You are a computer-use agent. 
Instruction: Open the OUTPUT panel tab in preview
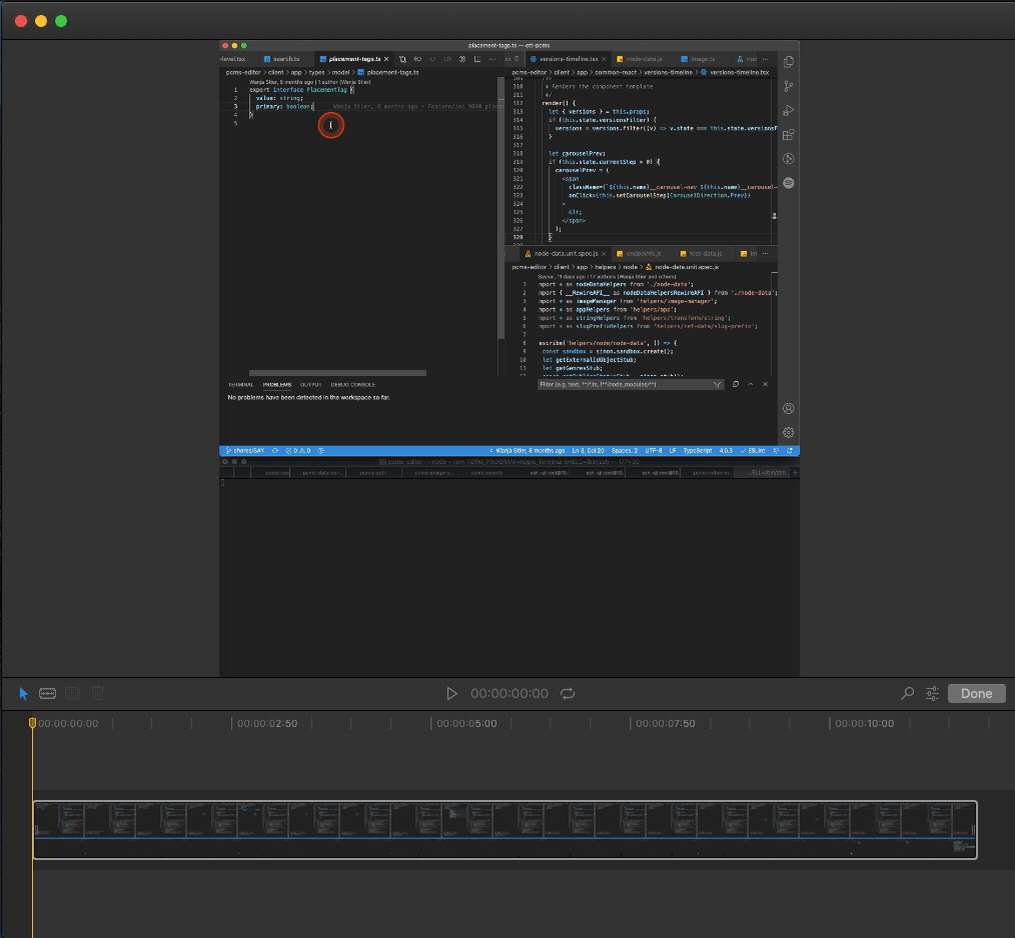[311, 385]
